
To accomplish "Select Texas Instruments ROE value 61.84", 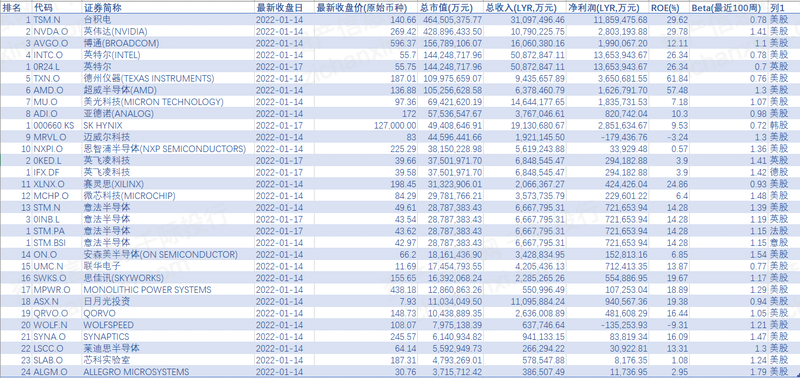I will pos(673,79).
